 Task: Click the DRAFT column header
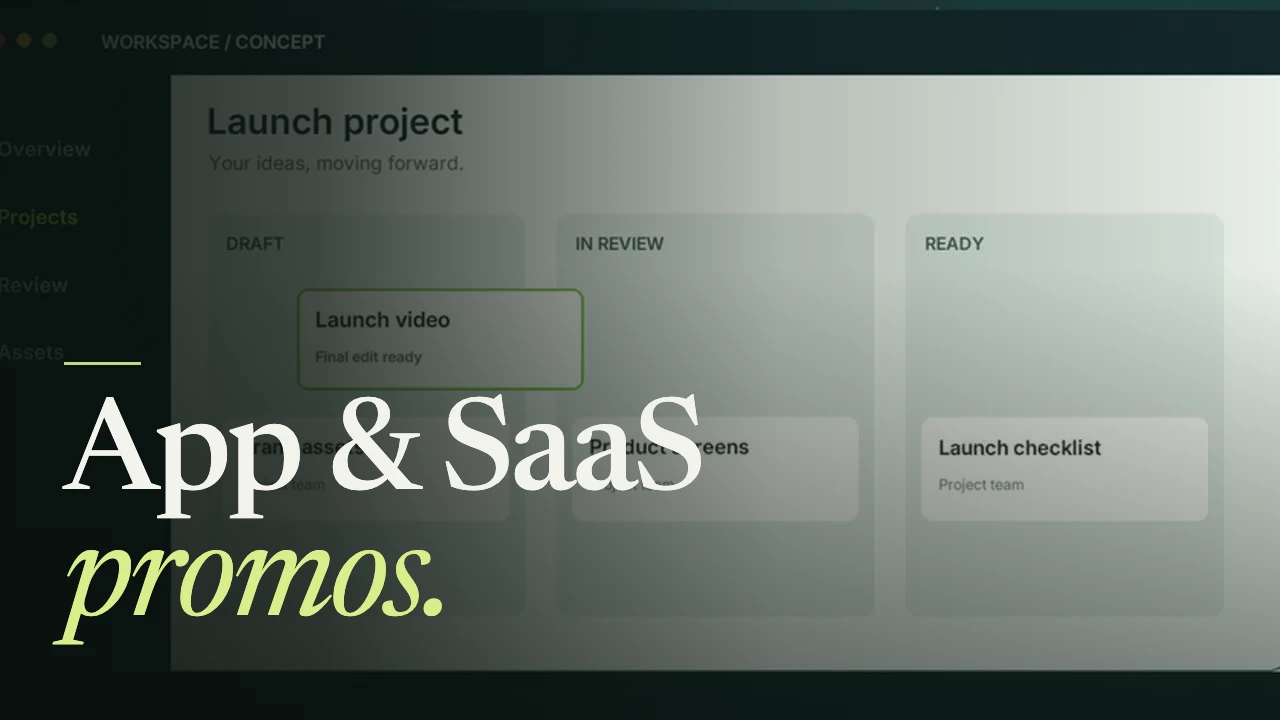click(x=255, y=243)
